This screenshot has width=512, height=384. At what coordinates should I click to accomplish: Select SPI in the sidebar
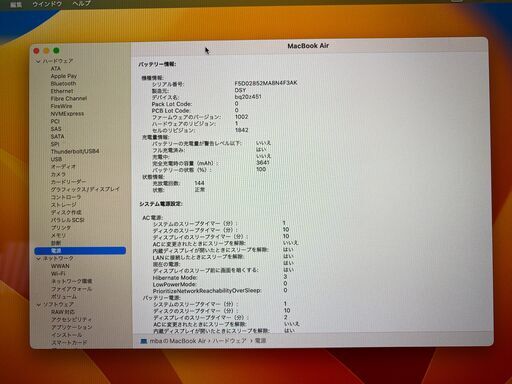click(x=55, y=144)
